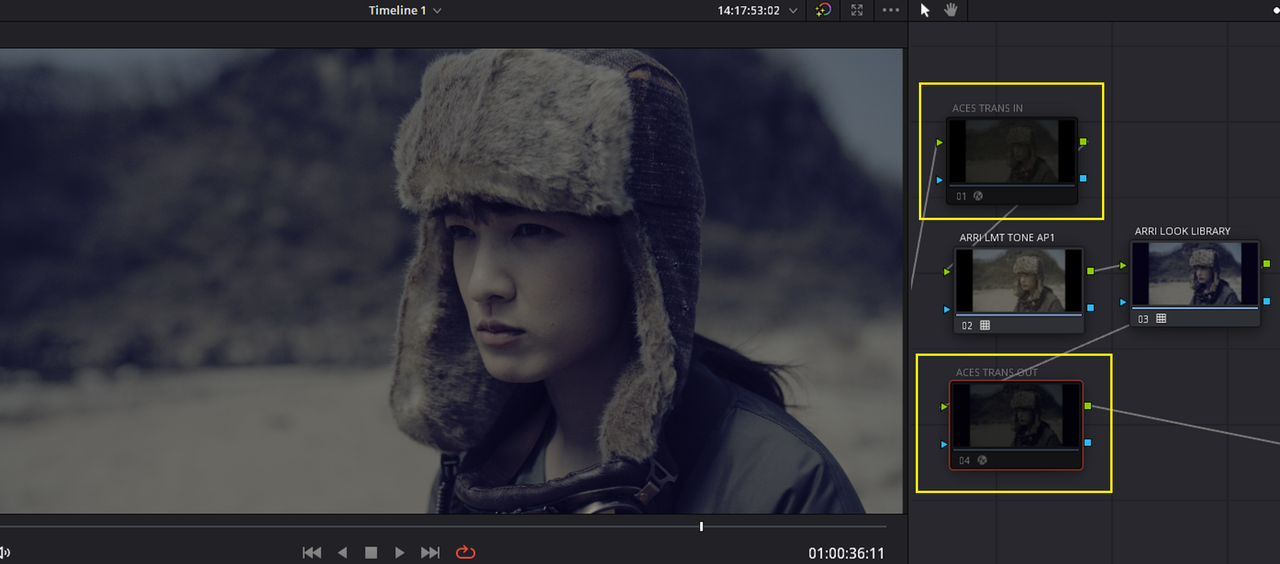The height and width of the screenshot is (564, 1280).
Task: Open the source timecode 14:17:53:02 dropdown
Action: pyautogui.click(x=758, y=10)
